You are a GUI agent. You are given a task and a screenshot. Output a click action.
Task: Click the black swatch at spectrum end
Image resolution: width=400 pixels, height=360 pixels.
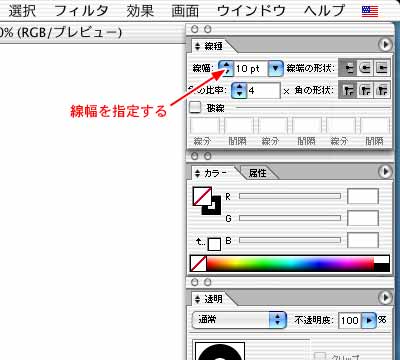pos(382,267)
